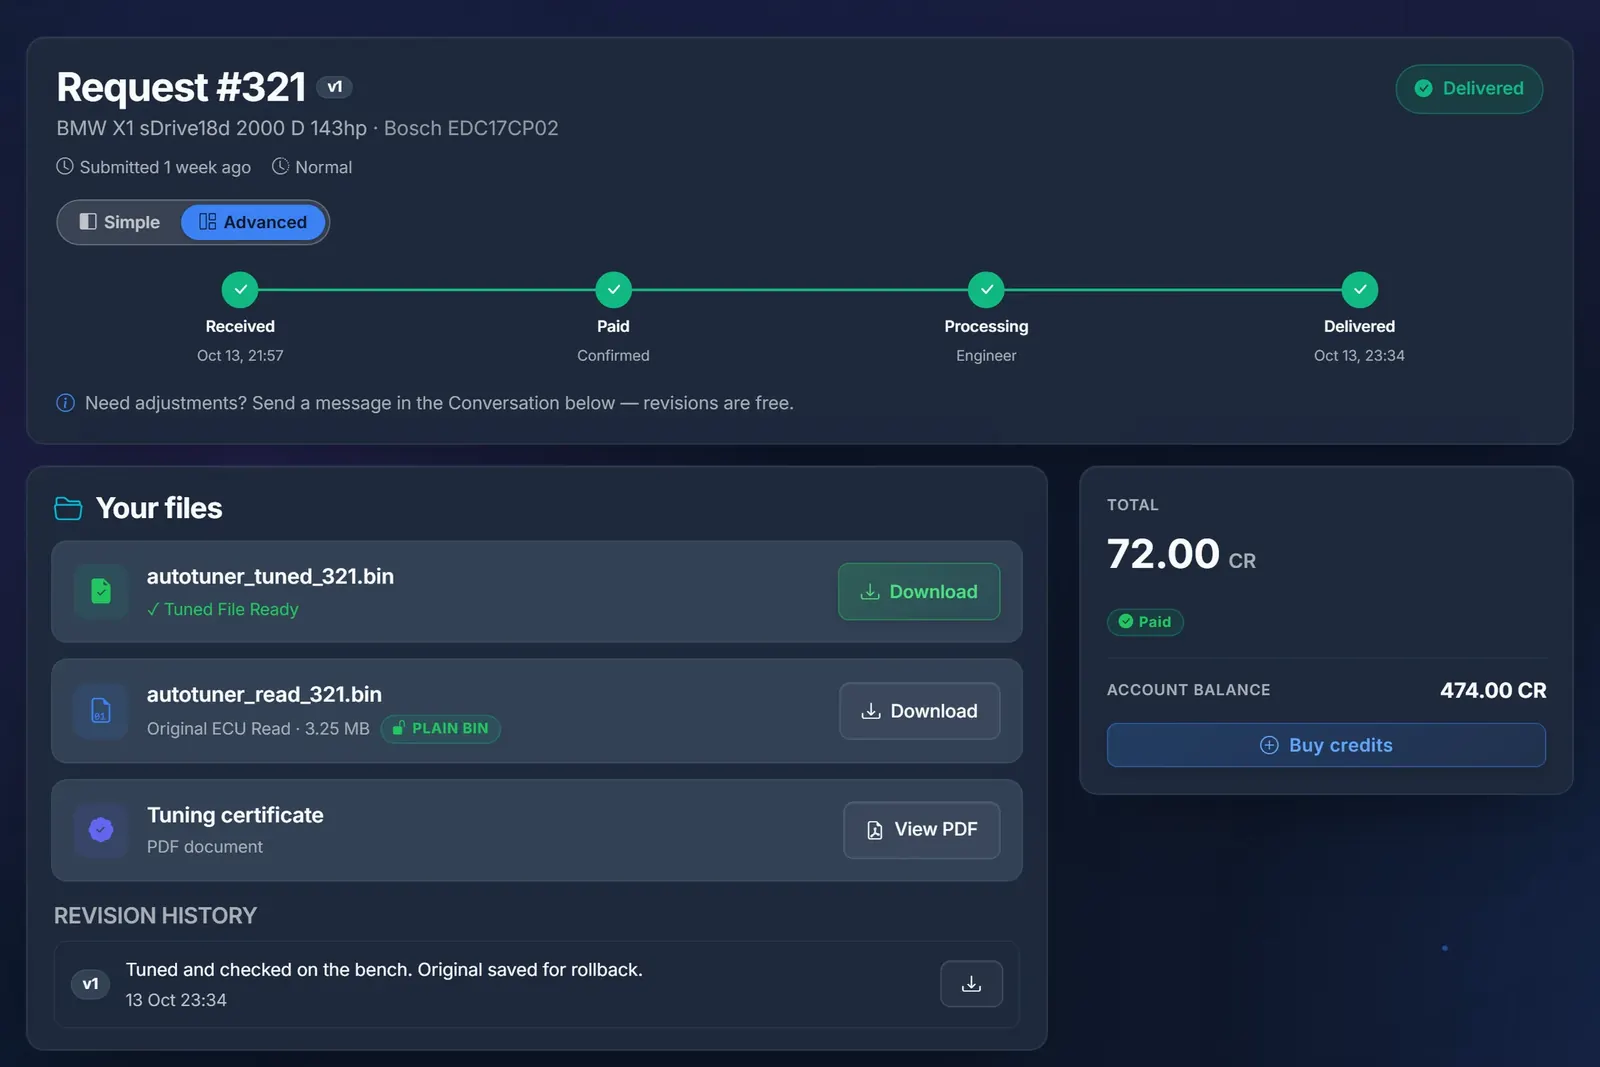Click the purple certificate badge icon
This screenshot has height=1067, width=1600.
[x=101, y=830]
